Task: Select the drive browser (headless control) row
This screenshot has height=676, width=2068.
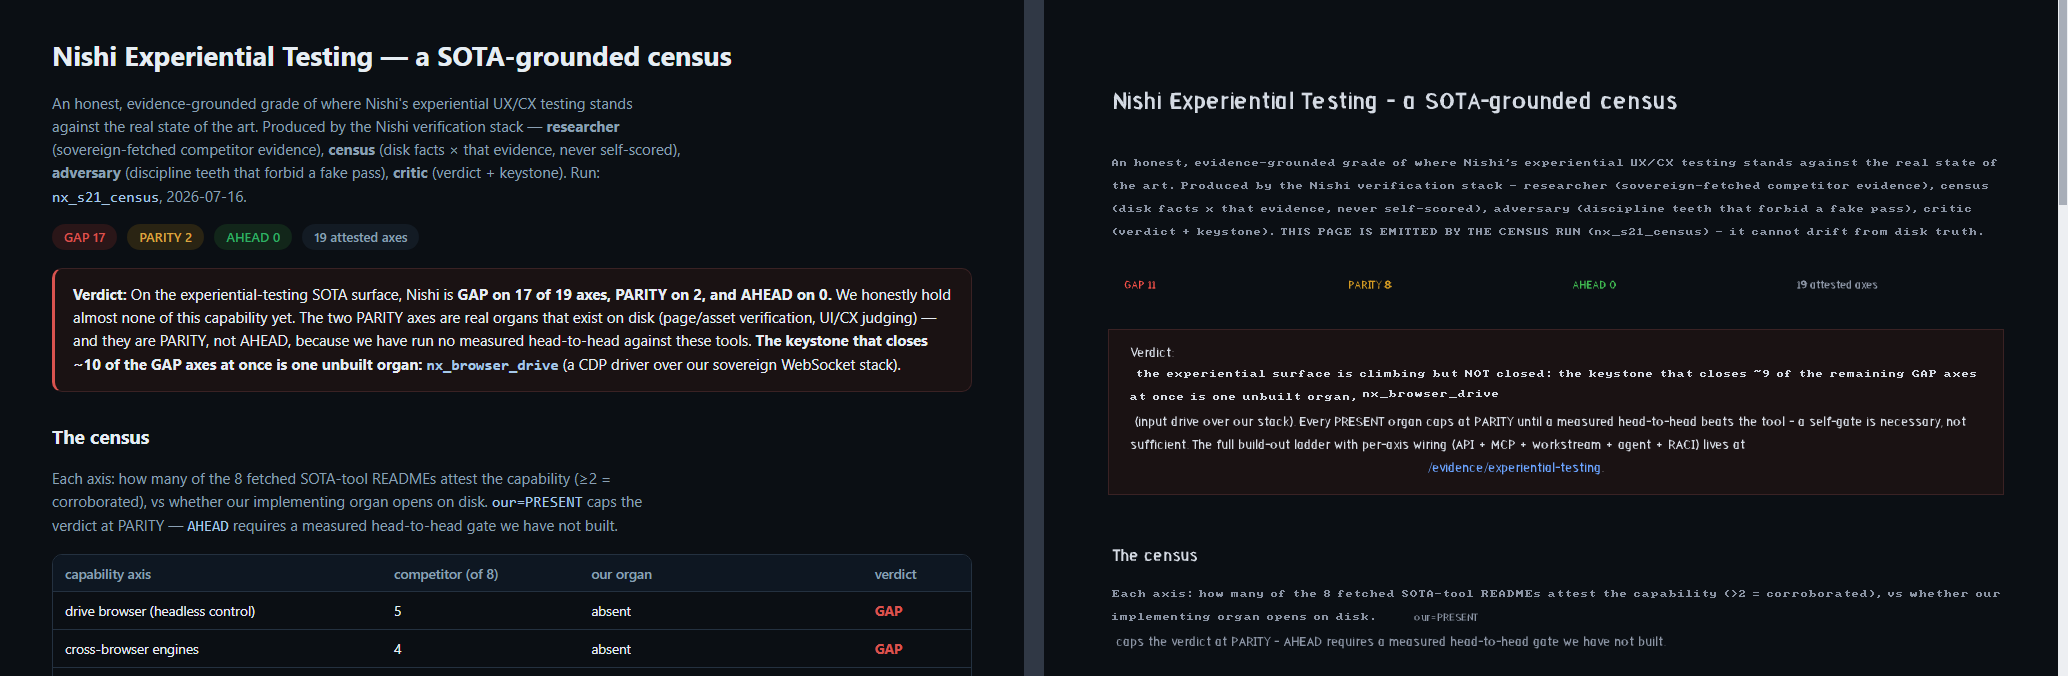Action: click(511, 611)
